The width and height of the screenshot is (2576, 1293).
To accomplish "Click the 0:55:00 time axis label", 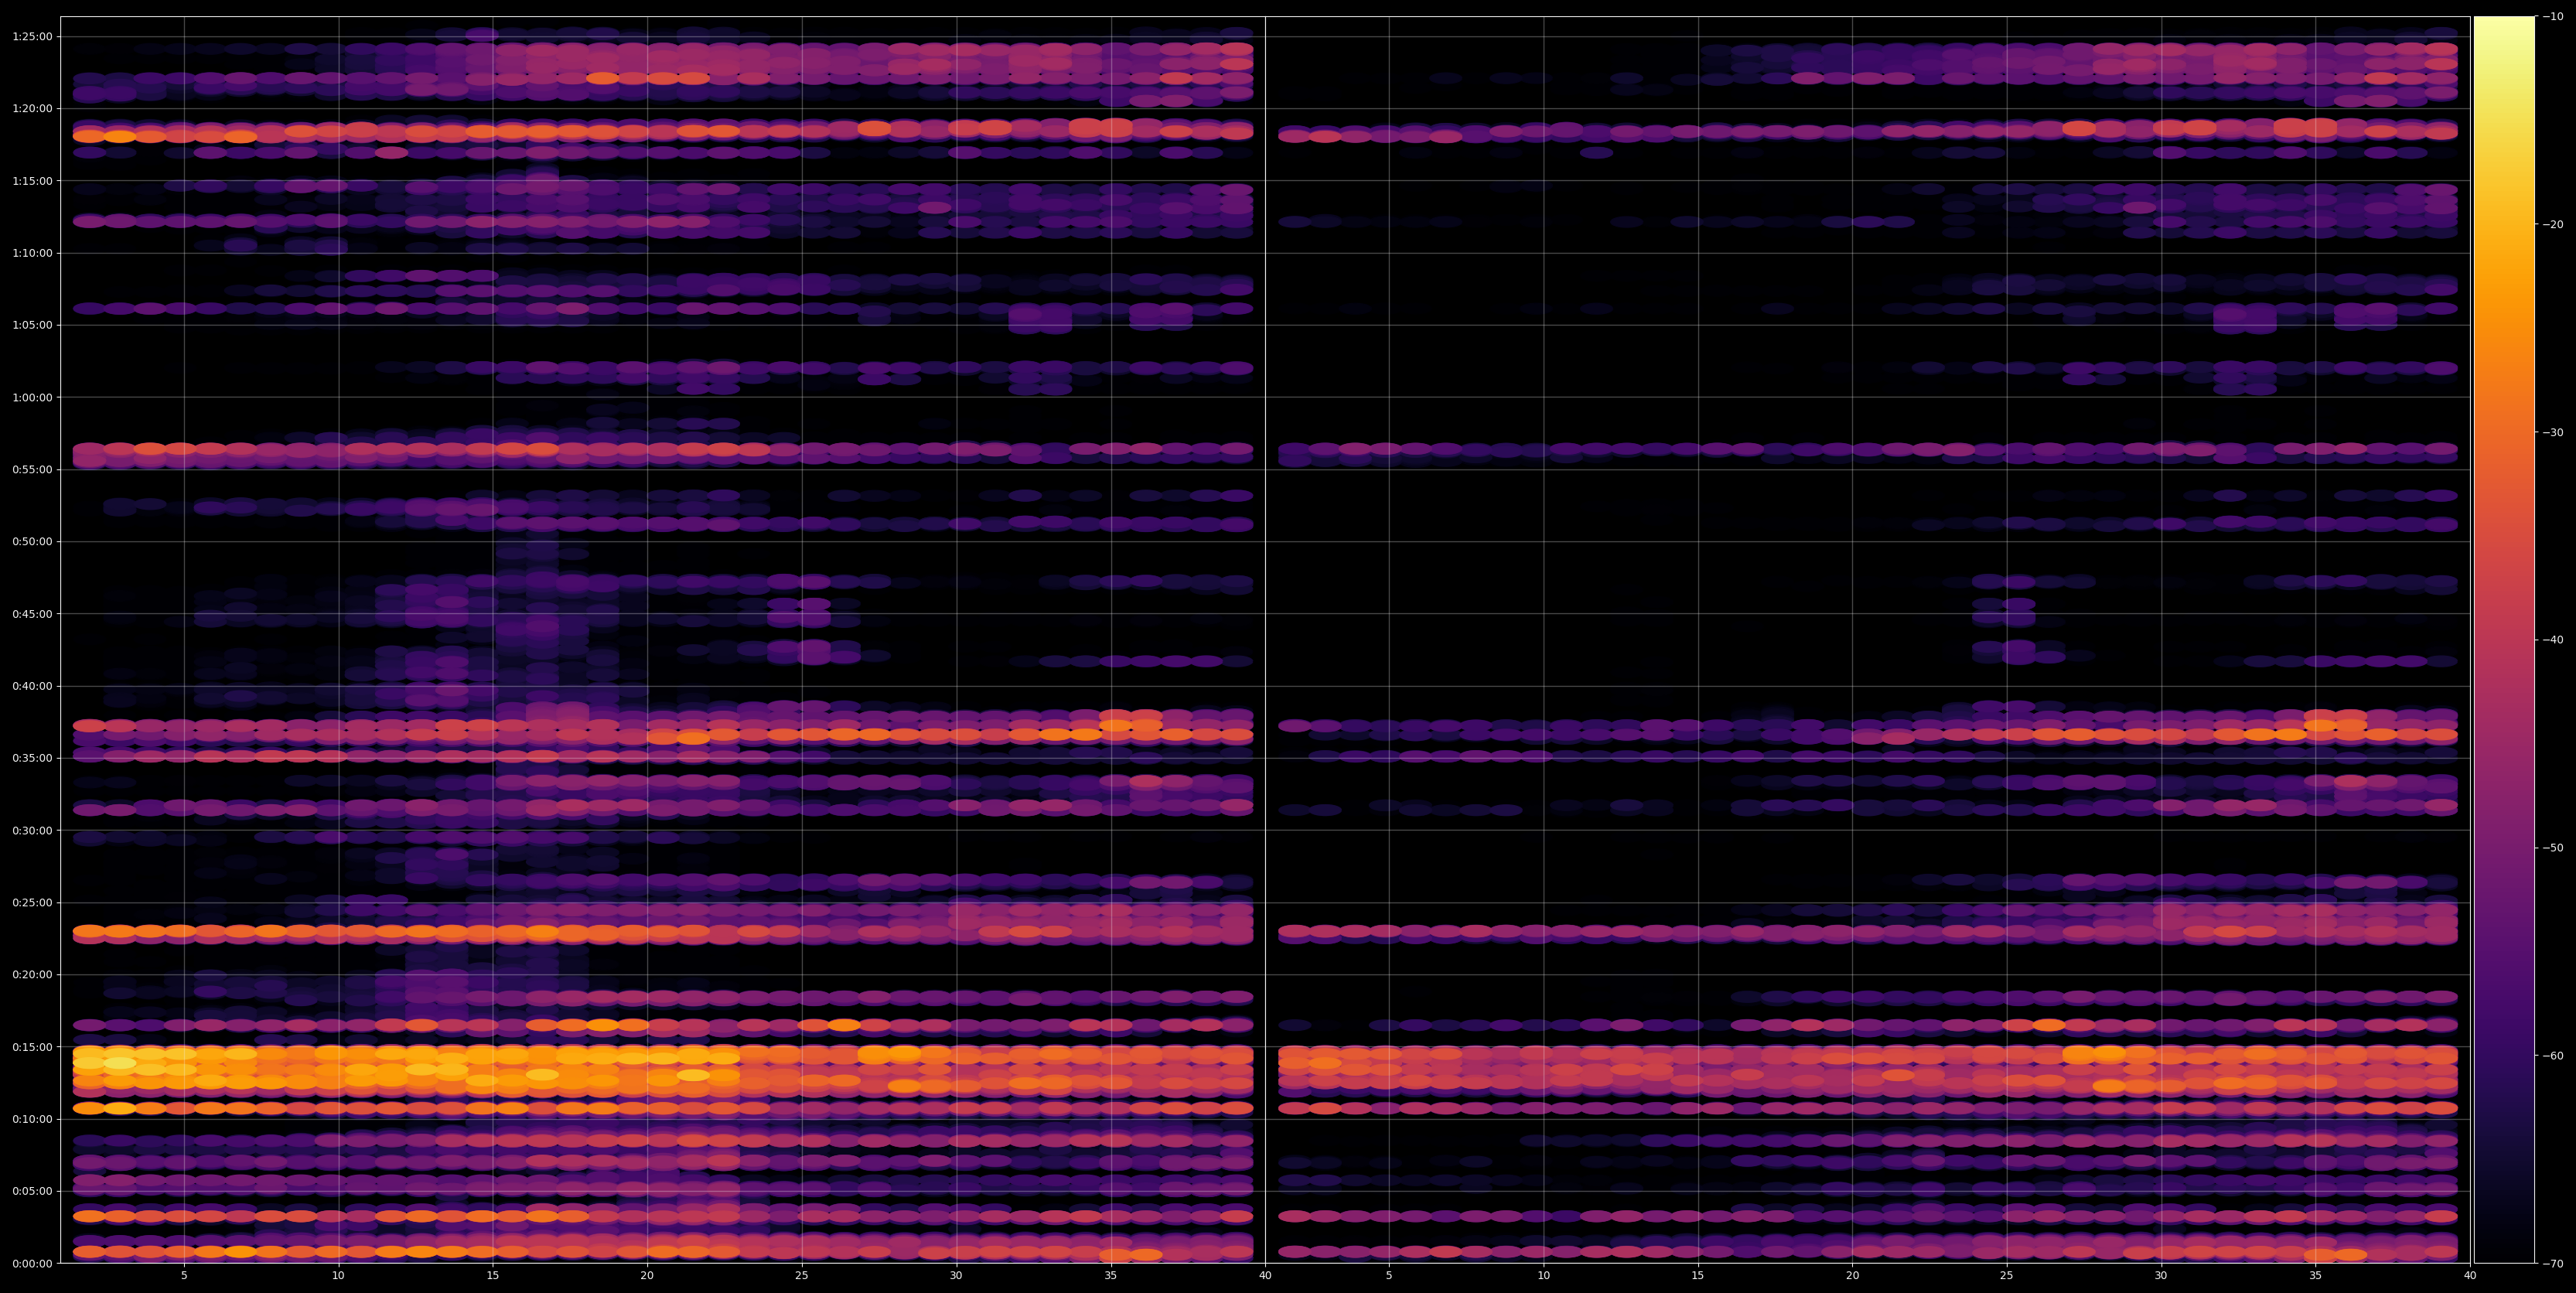I will [32, 470].
